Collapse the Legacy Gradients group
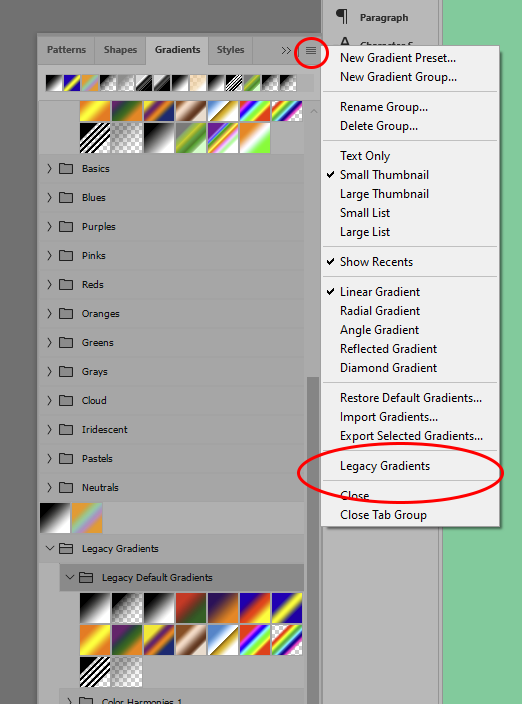The width and height of the screenshot is (522, 704). click(x=50, y=548)
